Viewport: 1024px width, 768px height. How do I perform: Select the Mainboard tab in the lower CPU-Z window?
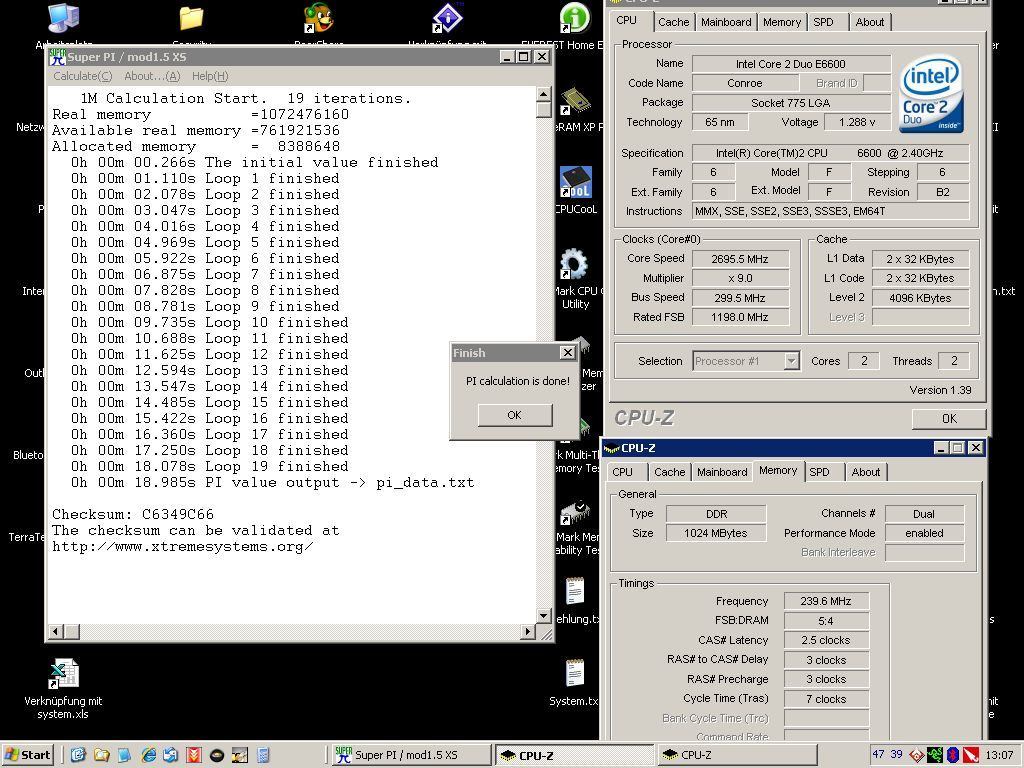[x=722, y=472]
